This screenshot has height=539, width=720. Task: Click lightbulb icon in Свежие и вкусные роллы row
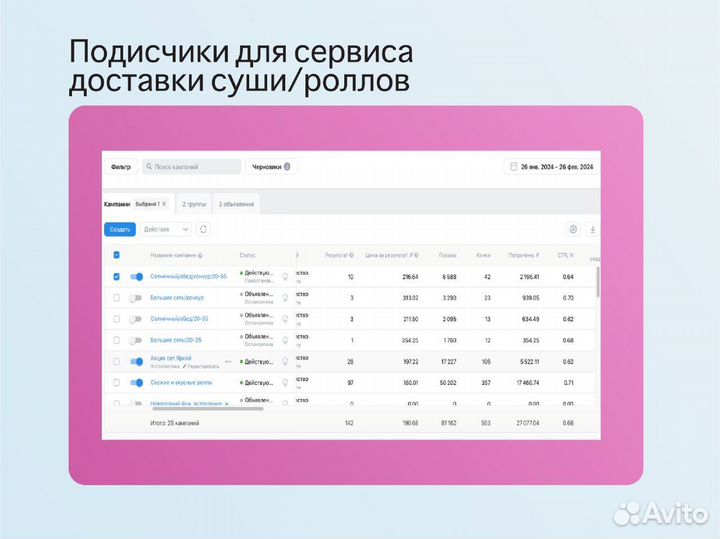pyautogui.click(x=285, y=383)
